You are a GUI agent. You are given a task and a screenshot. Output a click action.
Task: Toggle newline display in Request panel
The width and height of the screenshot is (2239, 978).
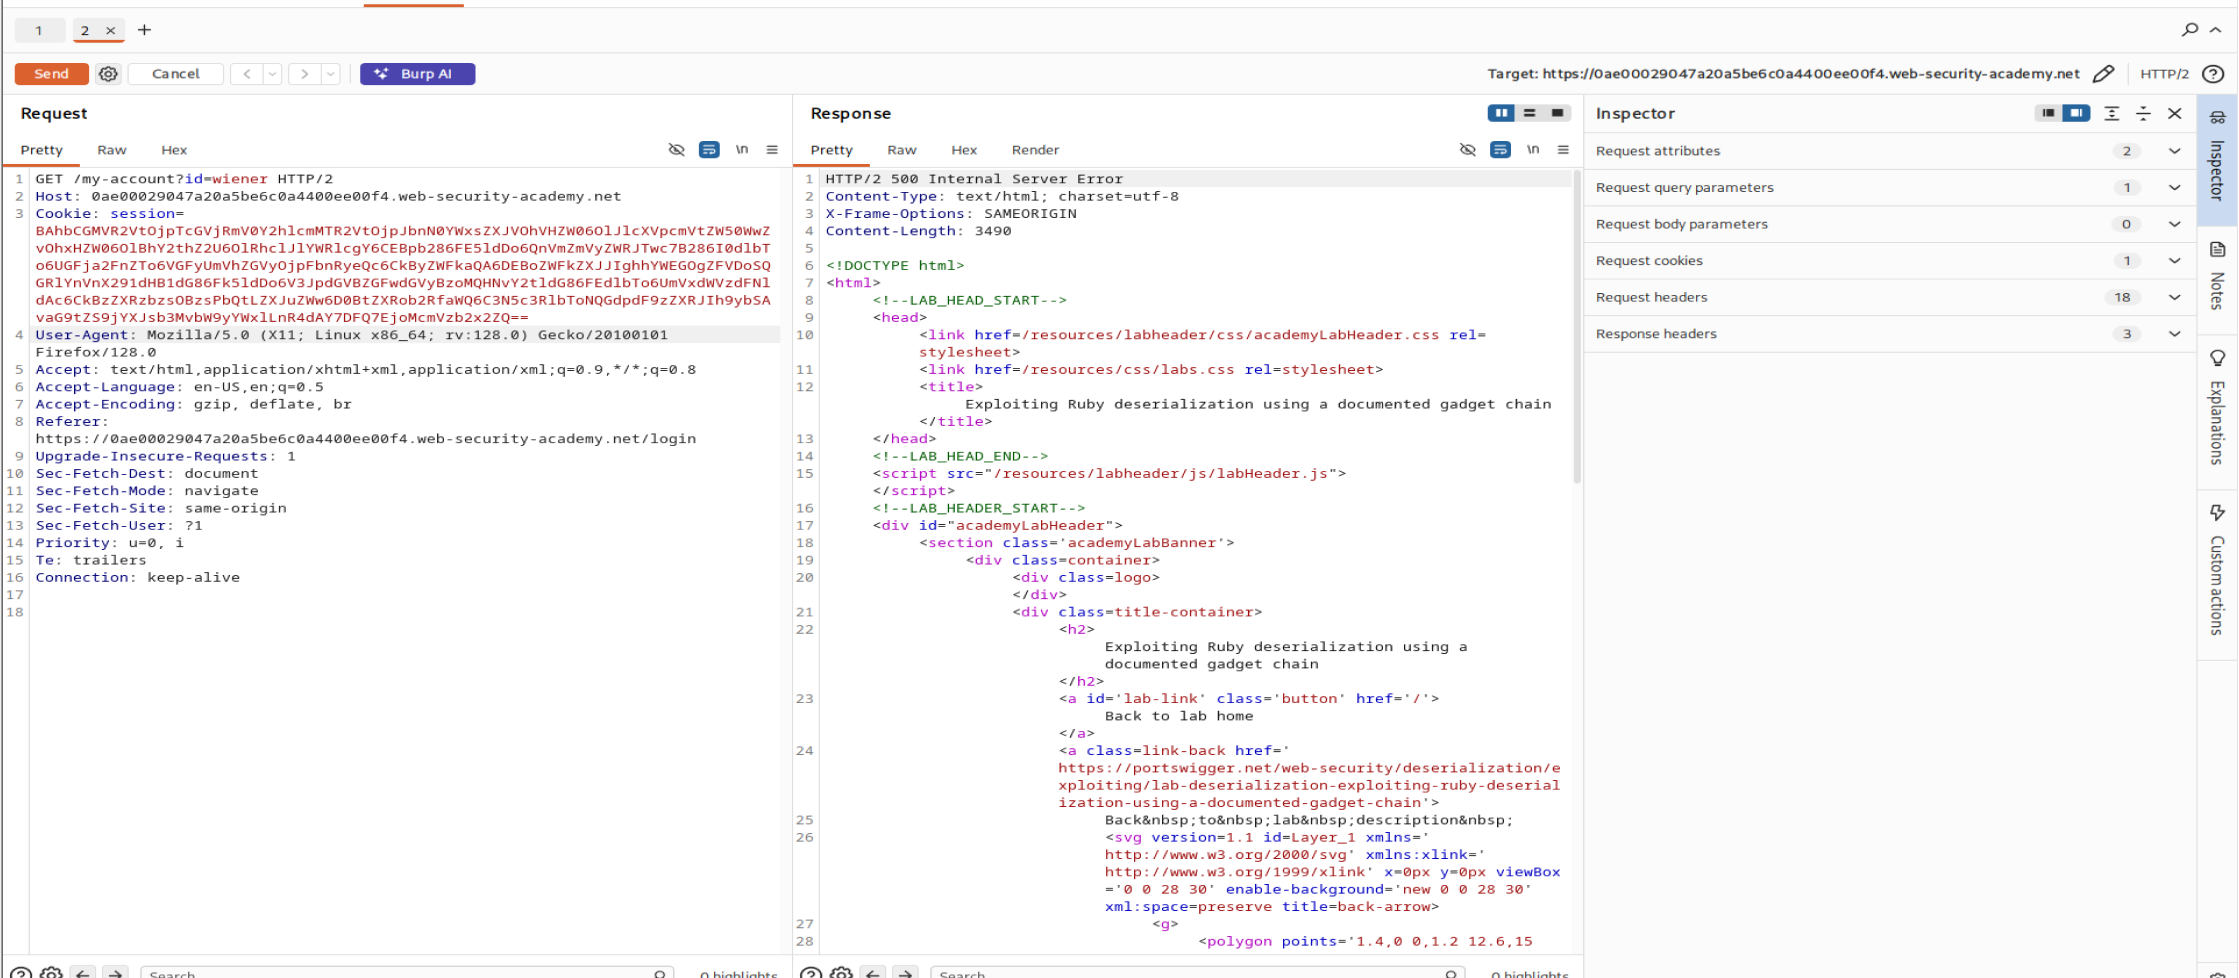(x=742, y=150)
